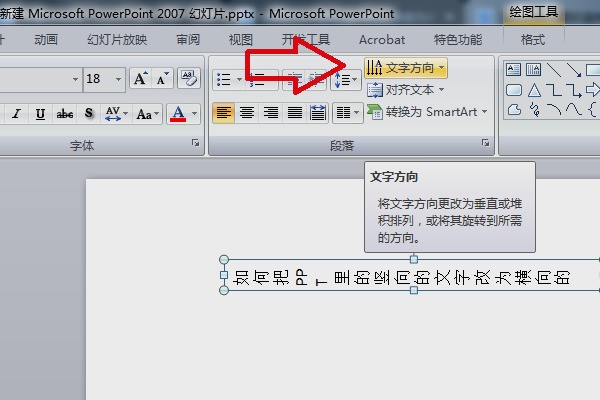Switch to the 审阅 tab
The height and width of the screenshot is (400, 600).
click(188, 40)
